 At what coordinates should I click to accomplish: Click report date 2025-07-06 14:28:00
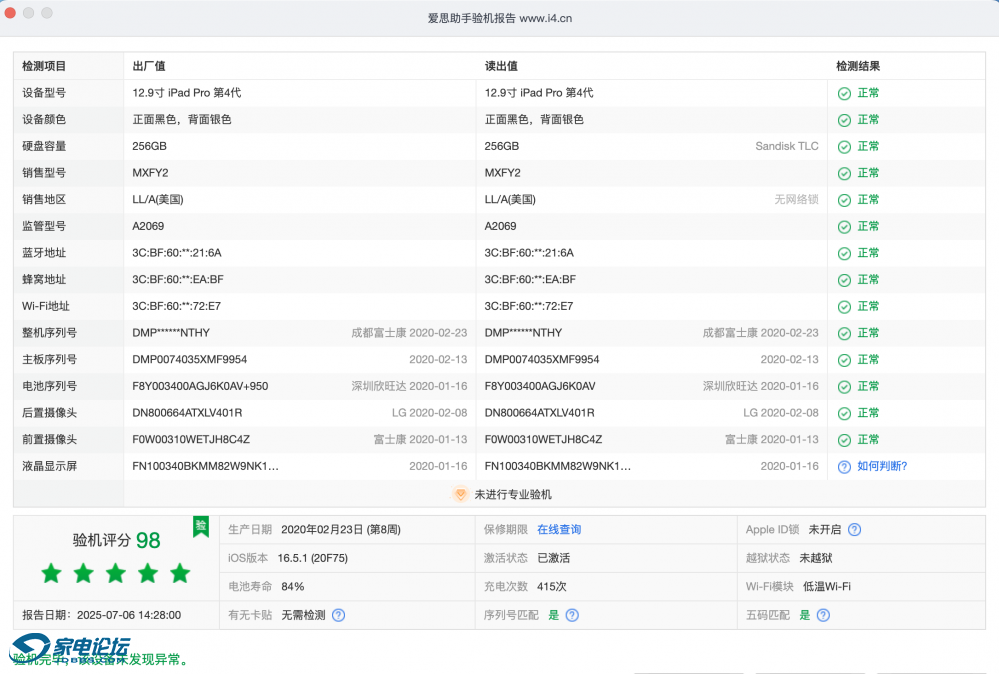click(129, 615)
